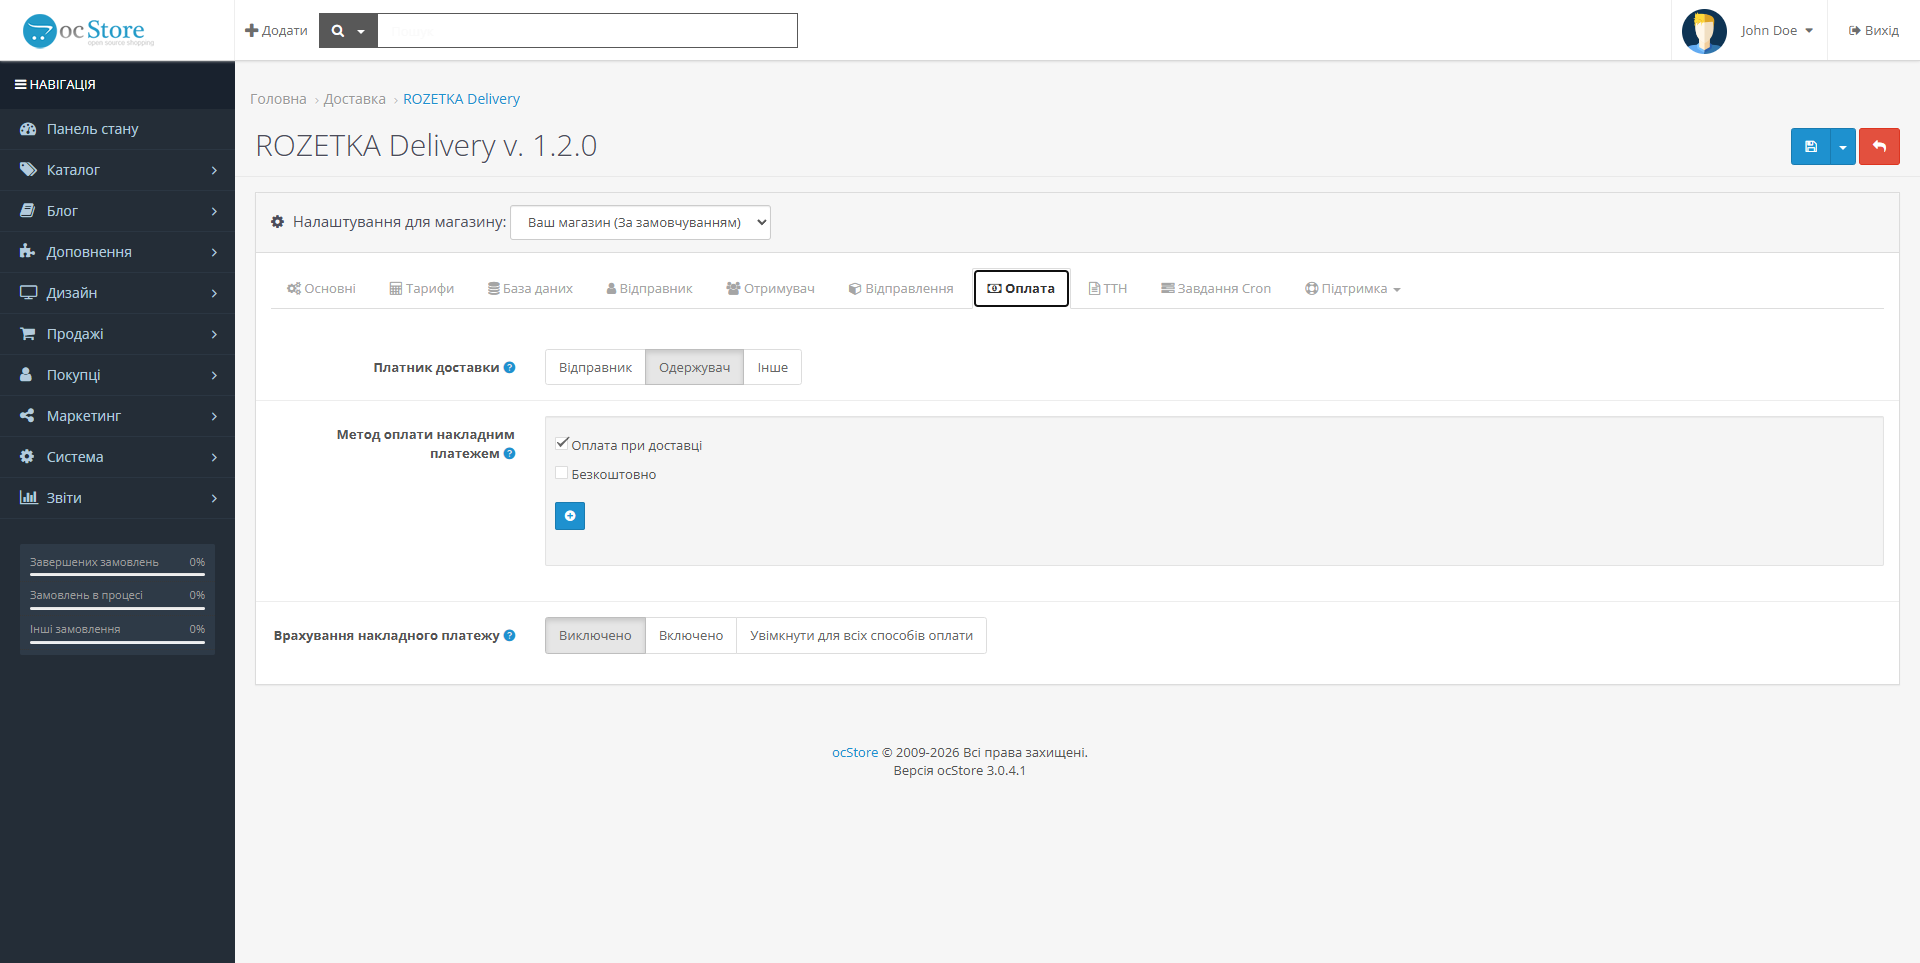Click the Система gear icon
This screenshot has height=963, width=1920.
(x=27, y=457)
